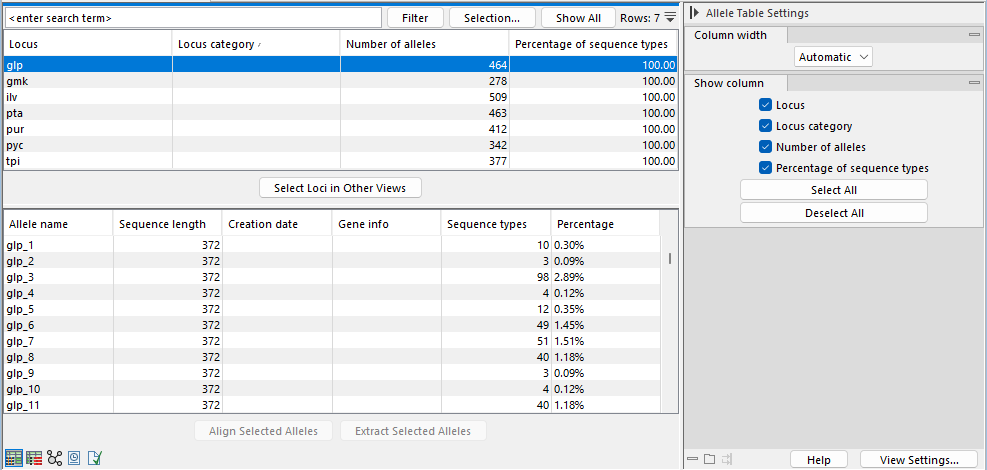Select the glp locus row
987x470 pixels.
(x=341, y=64)
